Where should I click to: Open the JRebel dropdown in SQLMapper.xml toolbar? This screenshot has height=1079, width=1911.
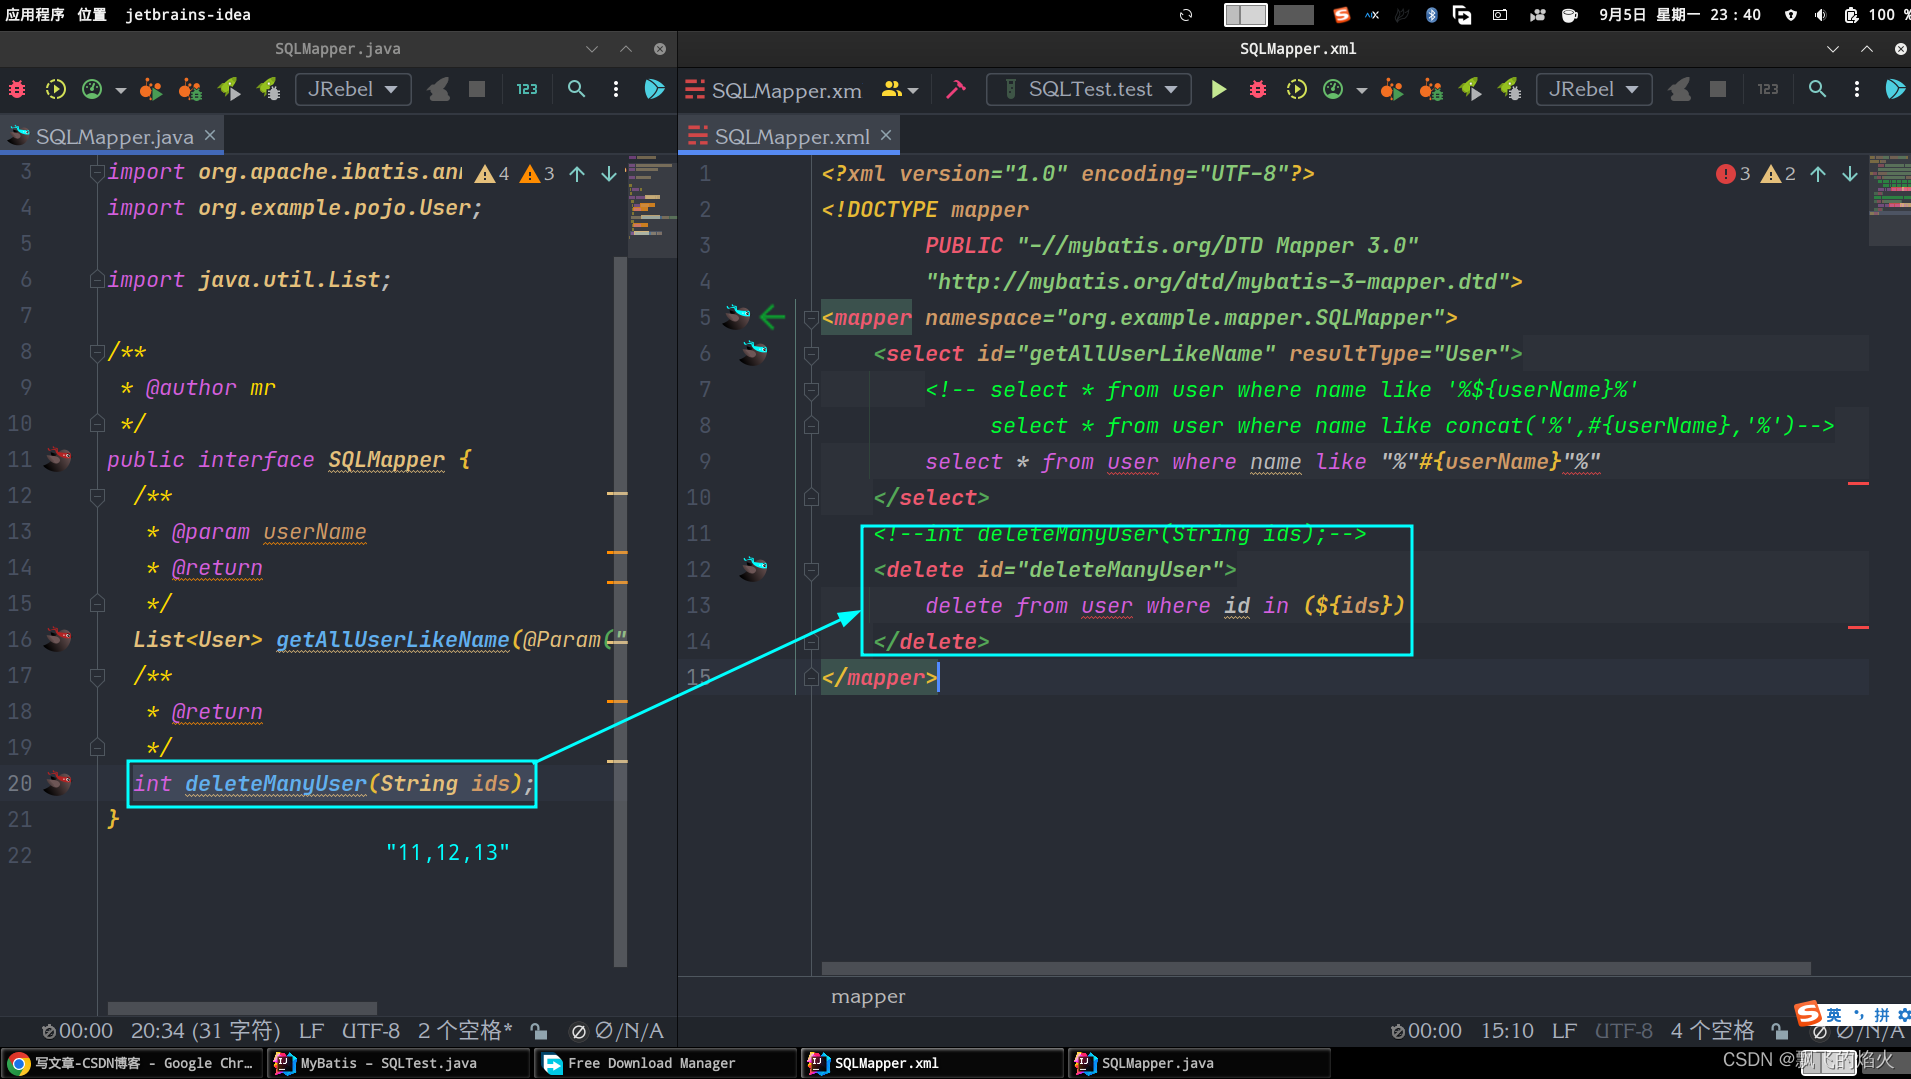coord(1594,89)
